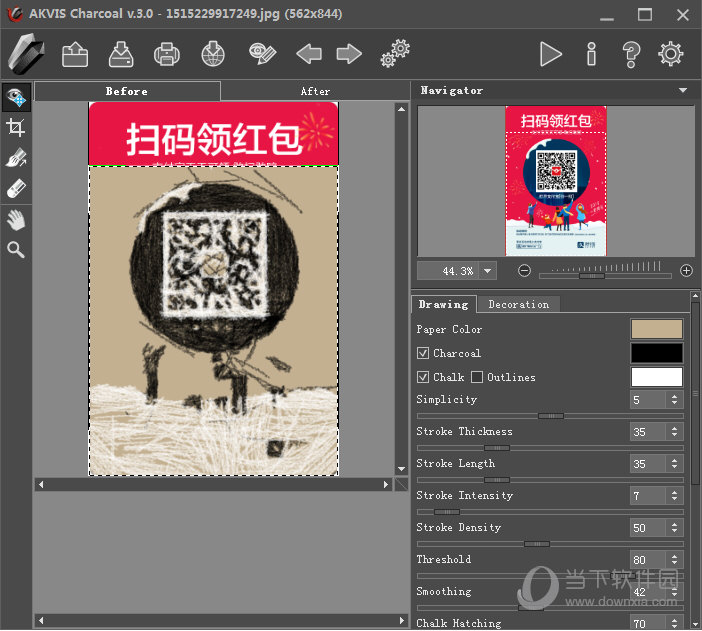The image size is (702, 631).
Task: Select the Hand pan tool
Action: (16, 220)
